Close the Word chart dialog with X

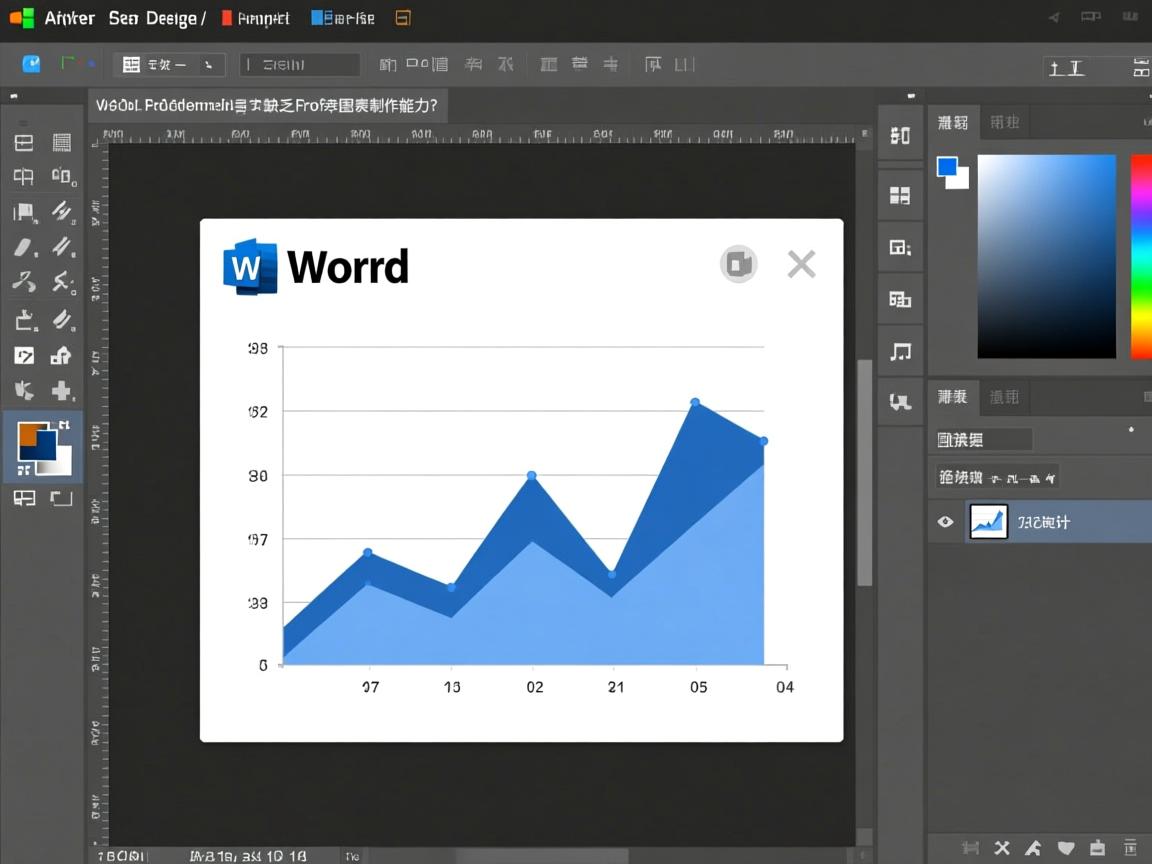pos(801,264)
